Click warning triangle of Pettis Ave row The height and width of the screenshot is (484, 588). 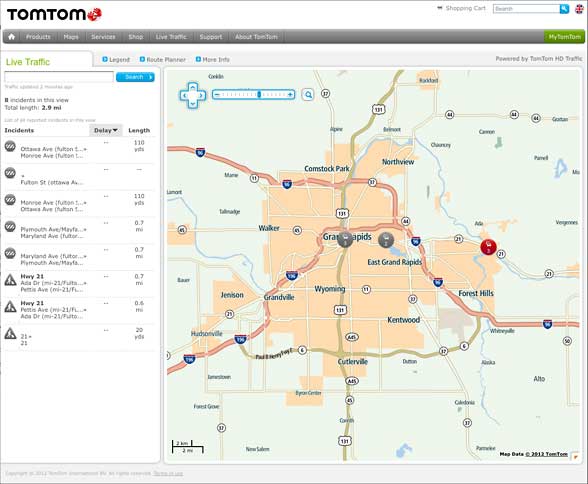[x=10, y=307]
